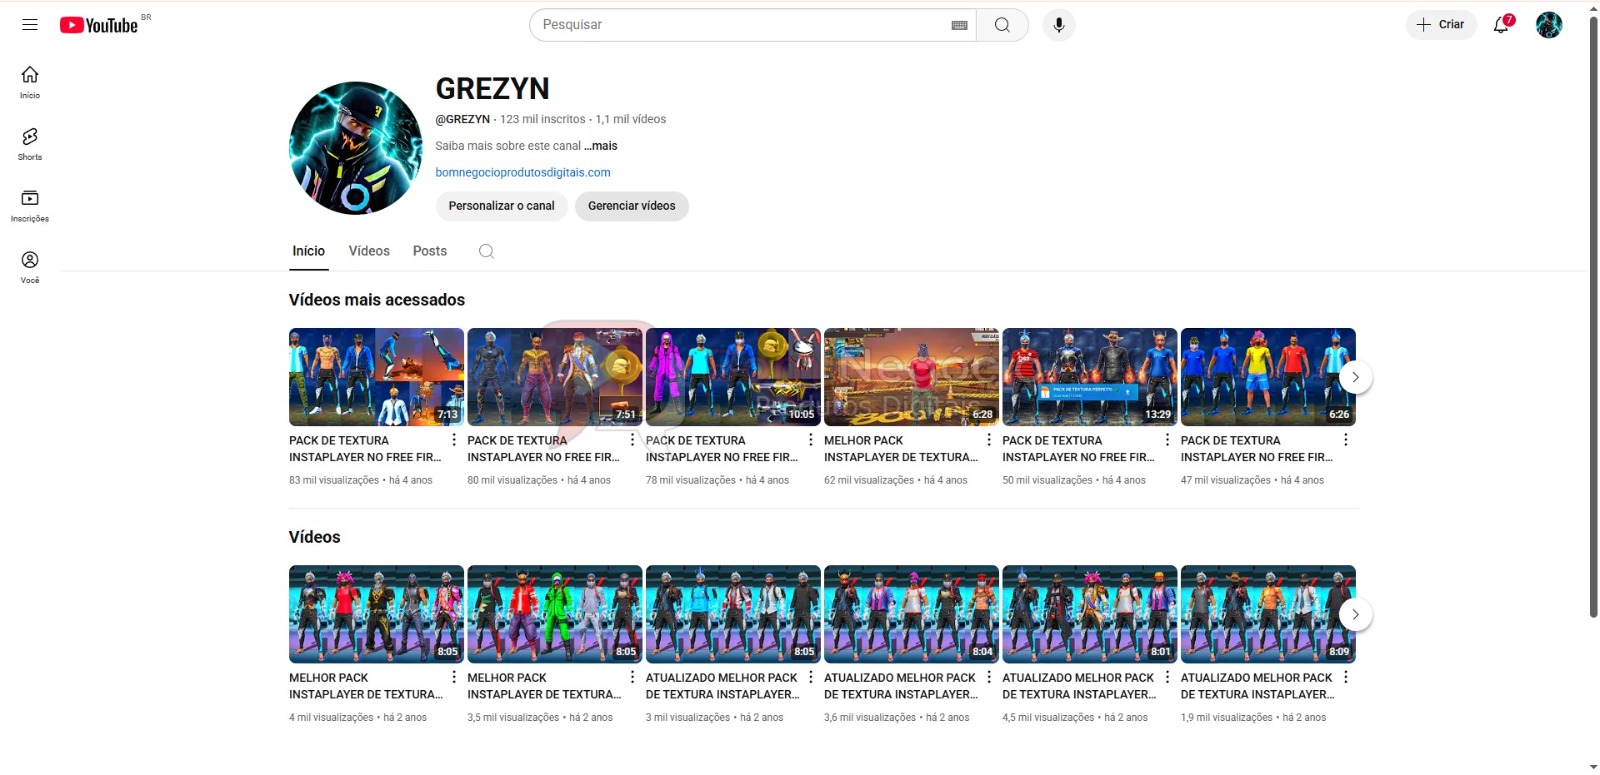Open Inscrições in the sidebar
Screen dimensions: 1600x775
tap(30, 205)
